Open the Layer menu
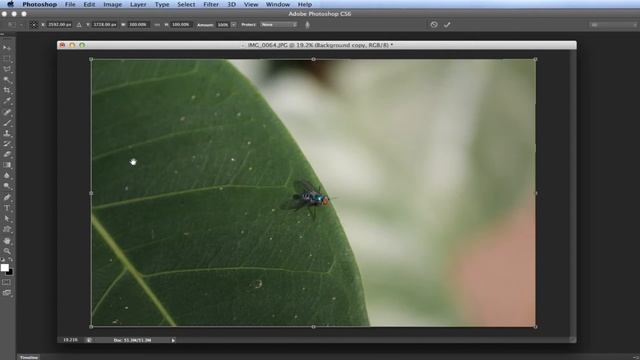The image size is (640, 360). click(x=138, y=4)
